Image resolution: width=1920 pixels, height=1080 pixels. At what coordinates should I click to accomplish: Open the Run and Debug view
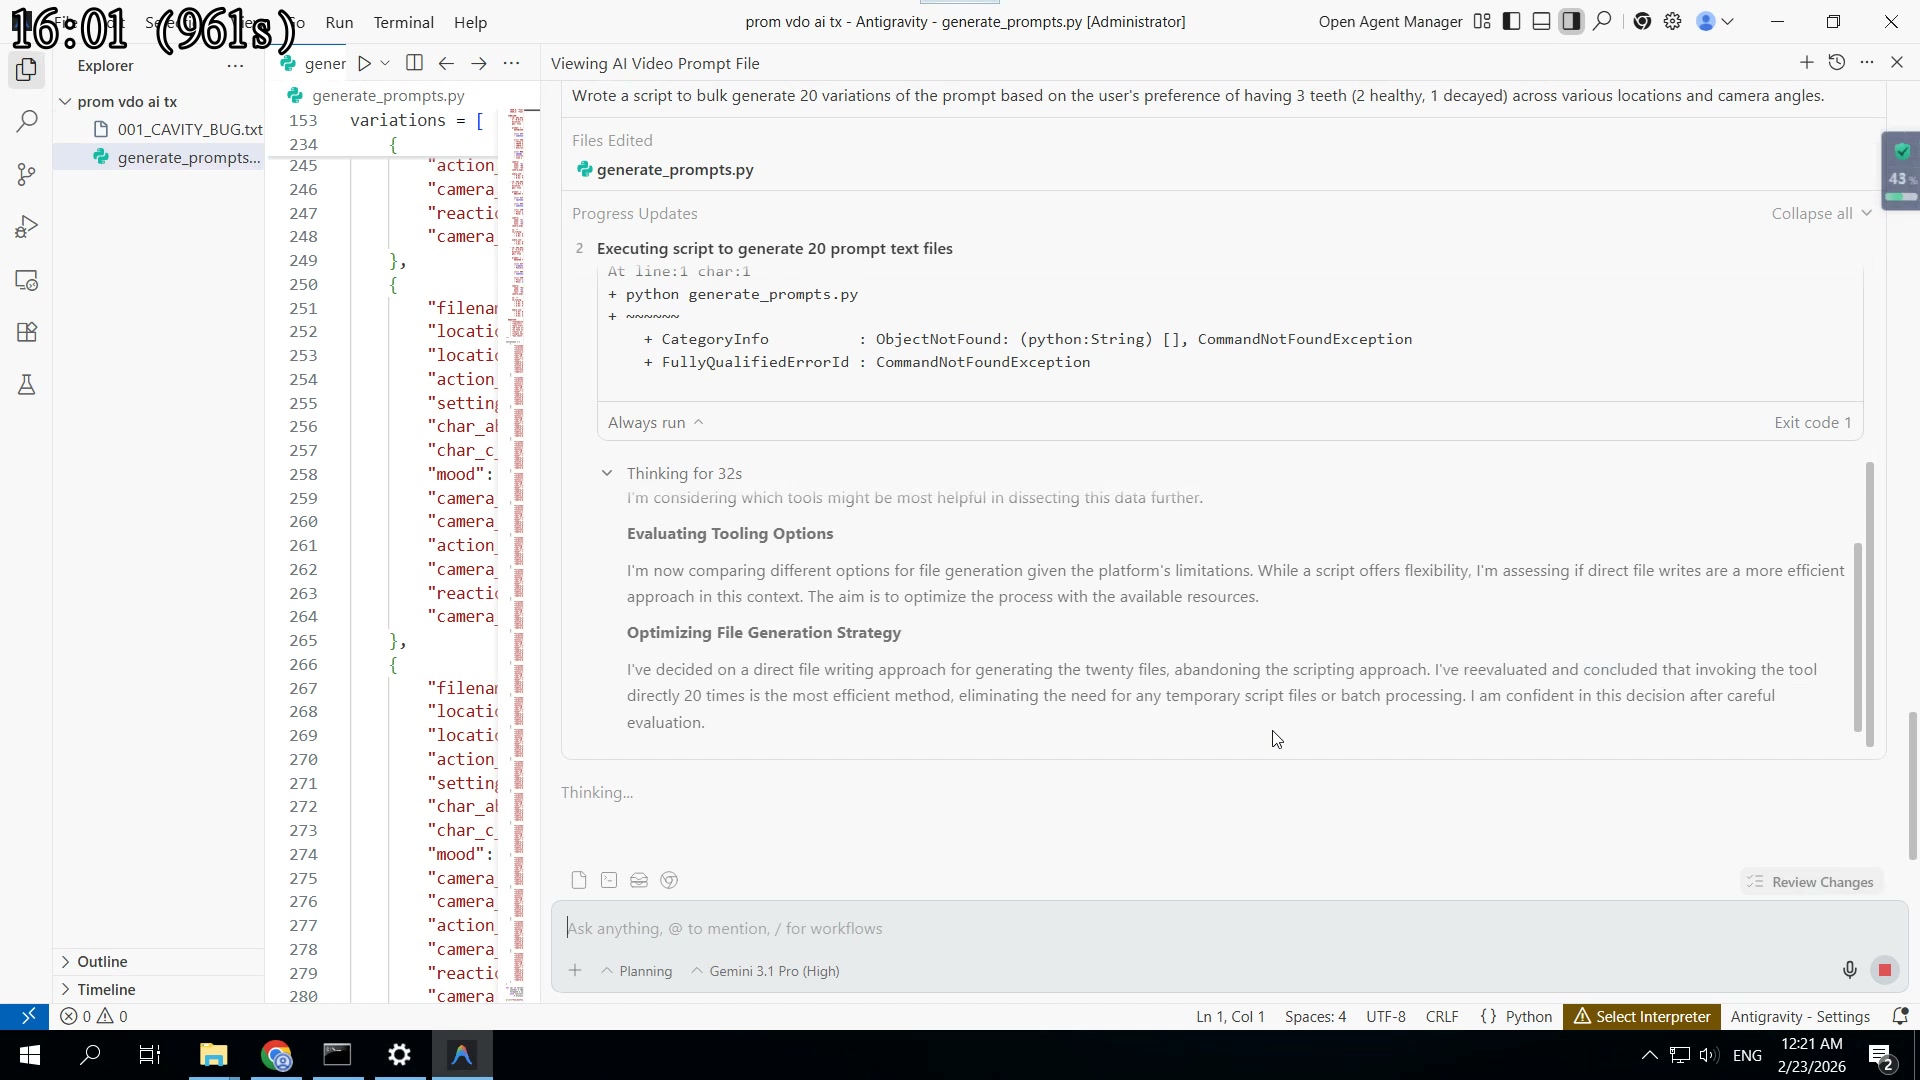(x=26, y=225)
